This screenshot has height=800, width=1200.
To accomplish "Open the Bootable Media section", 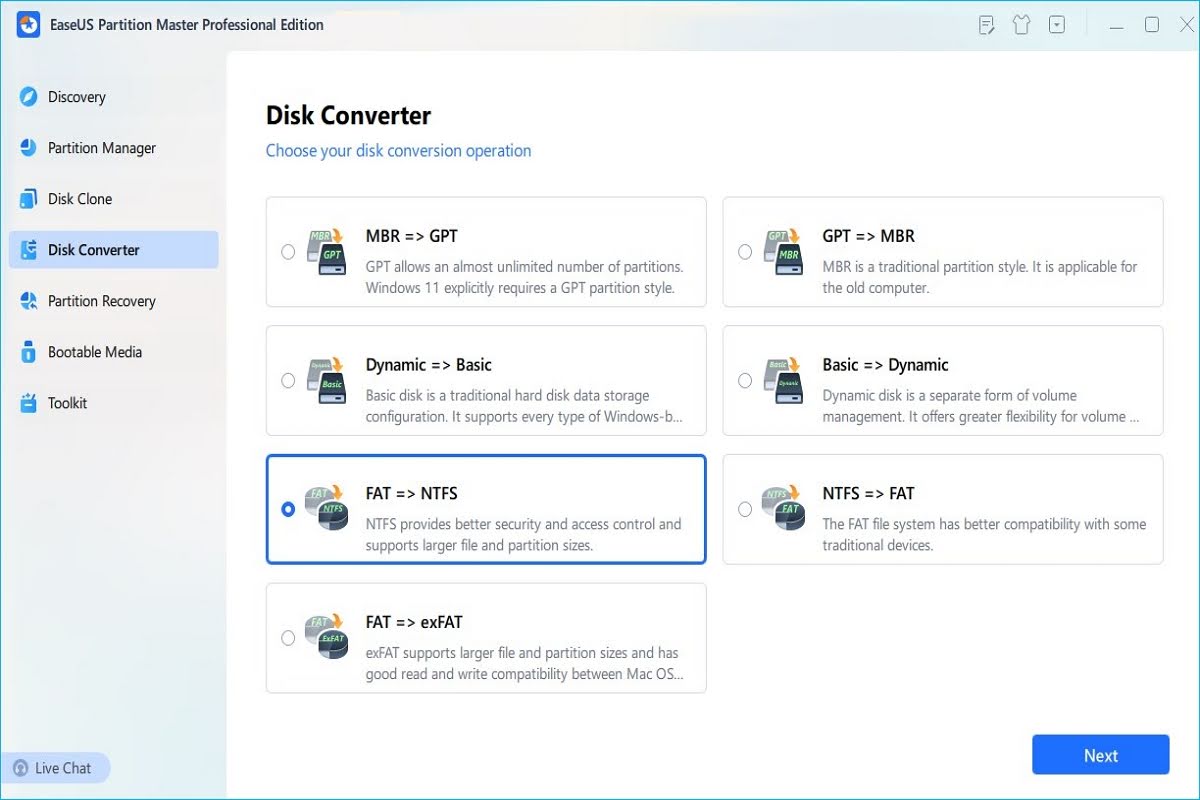I will [x=113, y=352].
